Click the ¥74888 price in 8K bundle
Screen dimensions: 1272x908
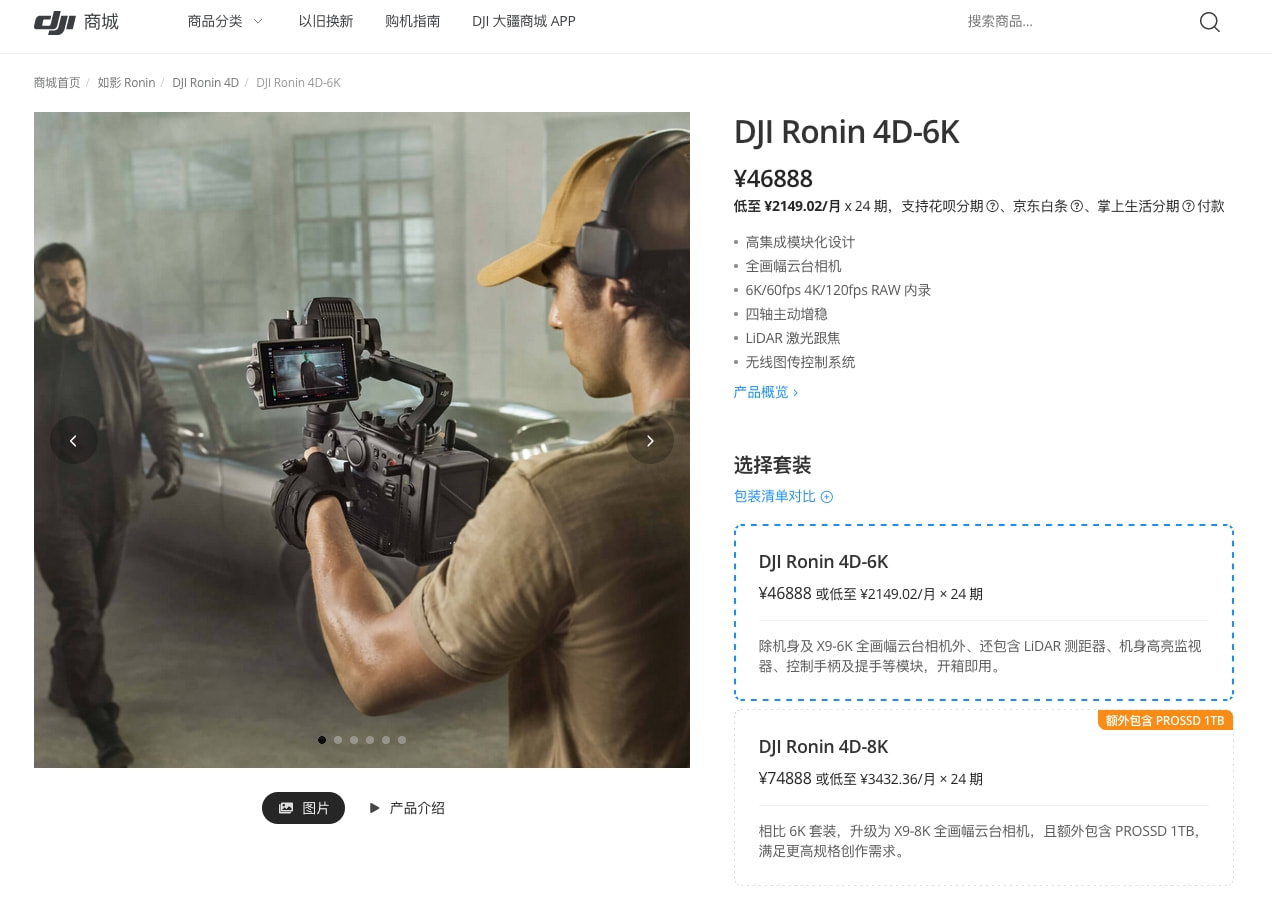click(785, 778)
